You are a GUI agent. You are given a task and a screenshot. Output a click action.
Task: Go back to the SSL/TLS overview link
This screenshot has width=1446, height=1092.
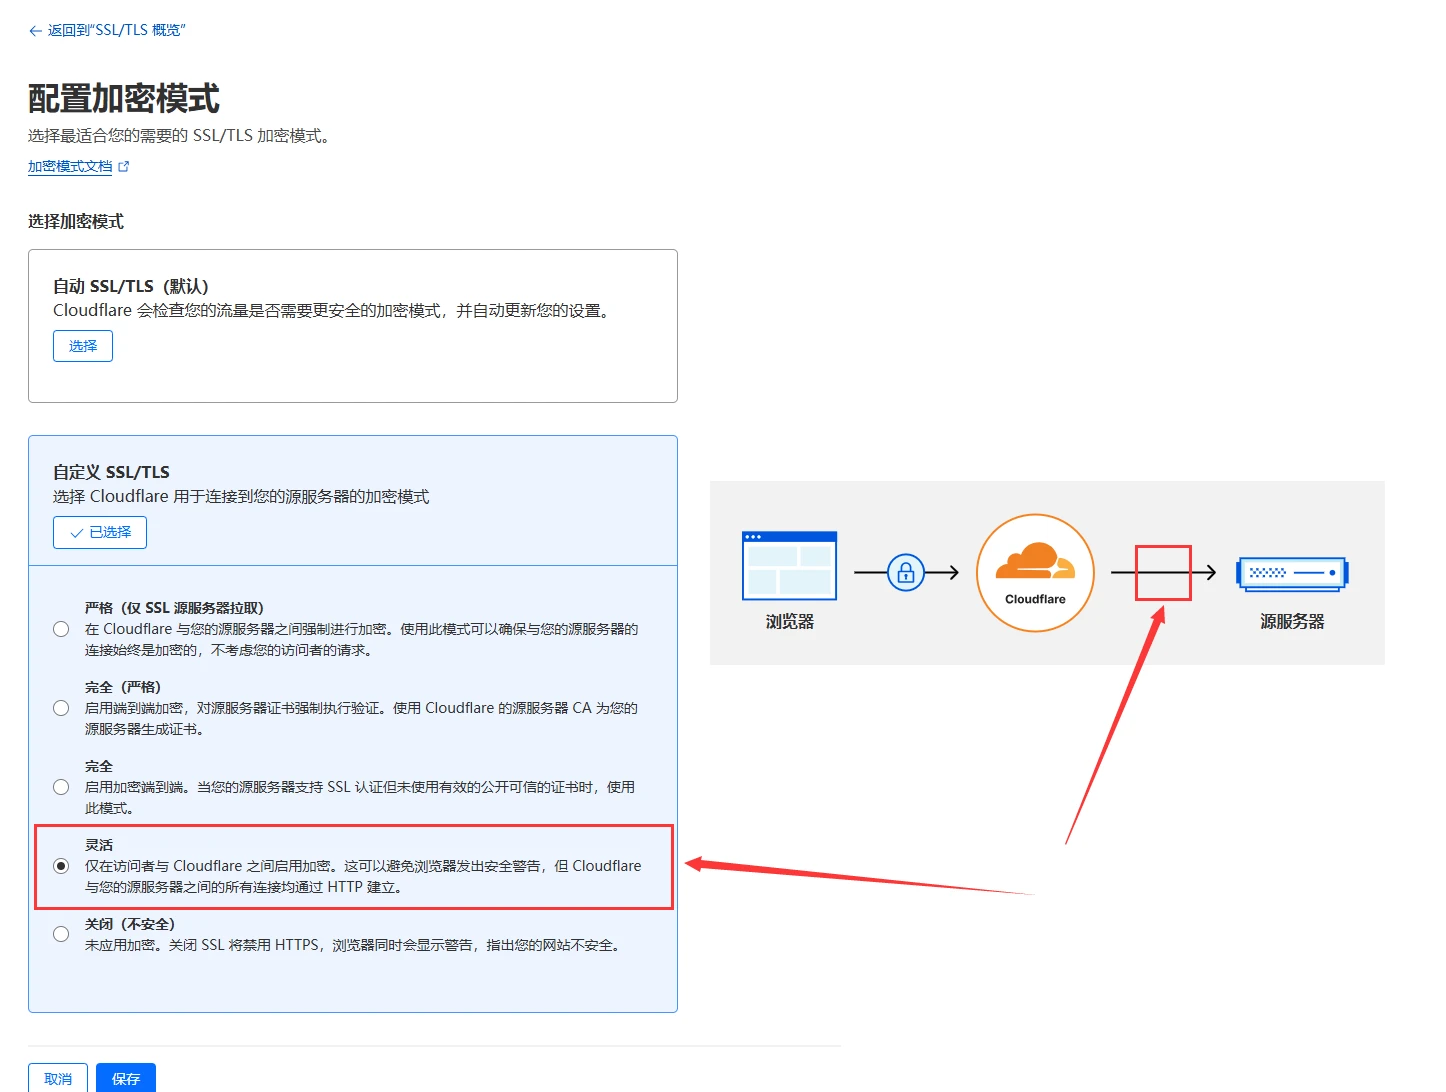pyautogui.click(x=107, y=30)
